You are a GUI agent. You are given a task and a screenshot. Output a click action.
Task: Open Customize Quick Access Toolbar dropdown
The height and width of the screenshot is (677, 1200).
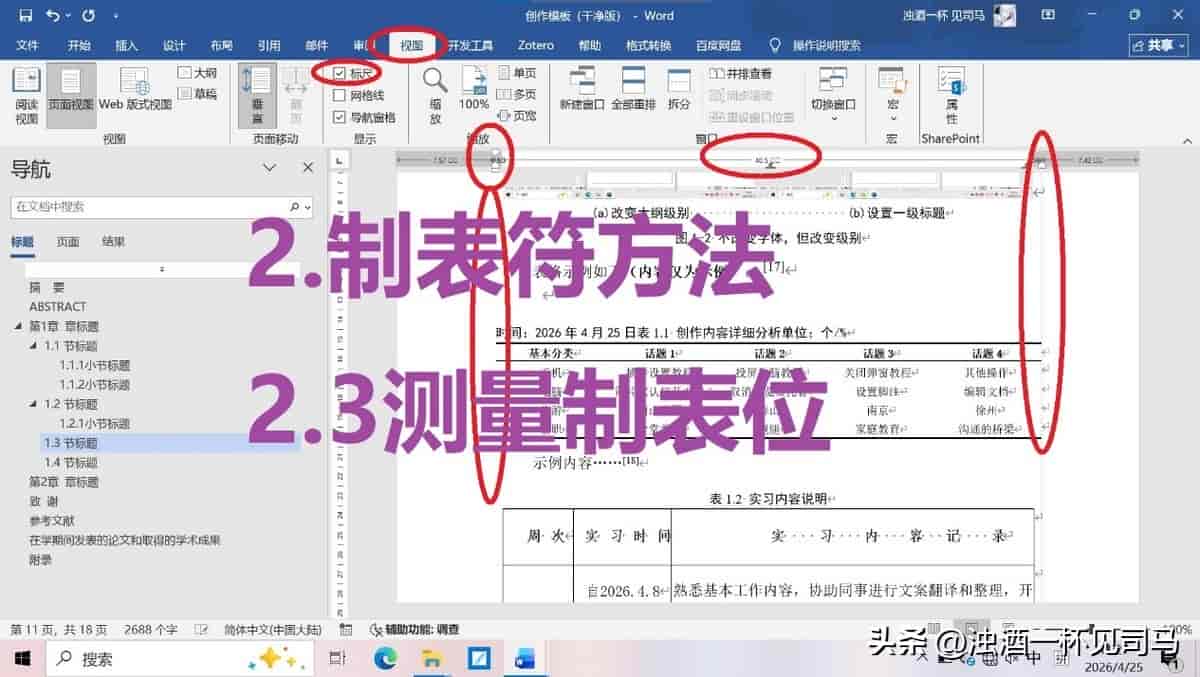coord(116,16)
